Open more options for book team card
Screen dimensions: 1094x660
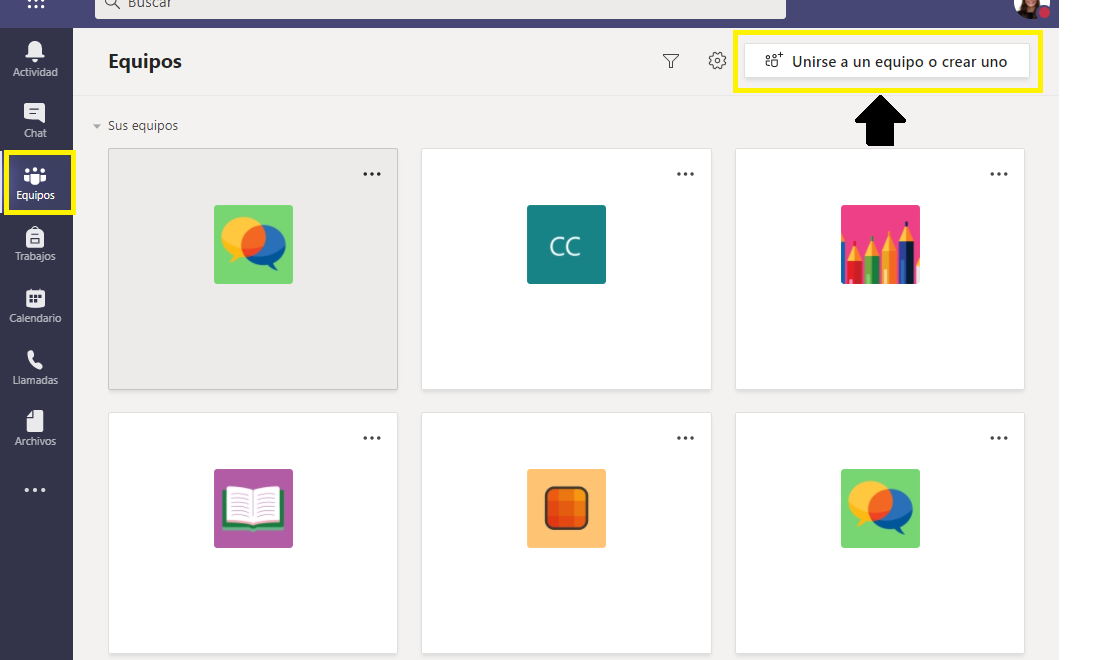click(x=372, y=438)
